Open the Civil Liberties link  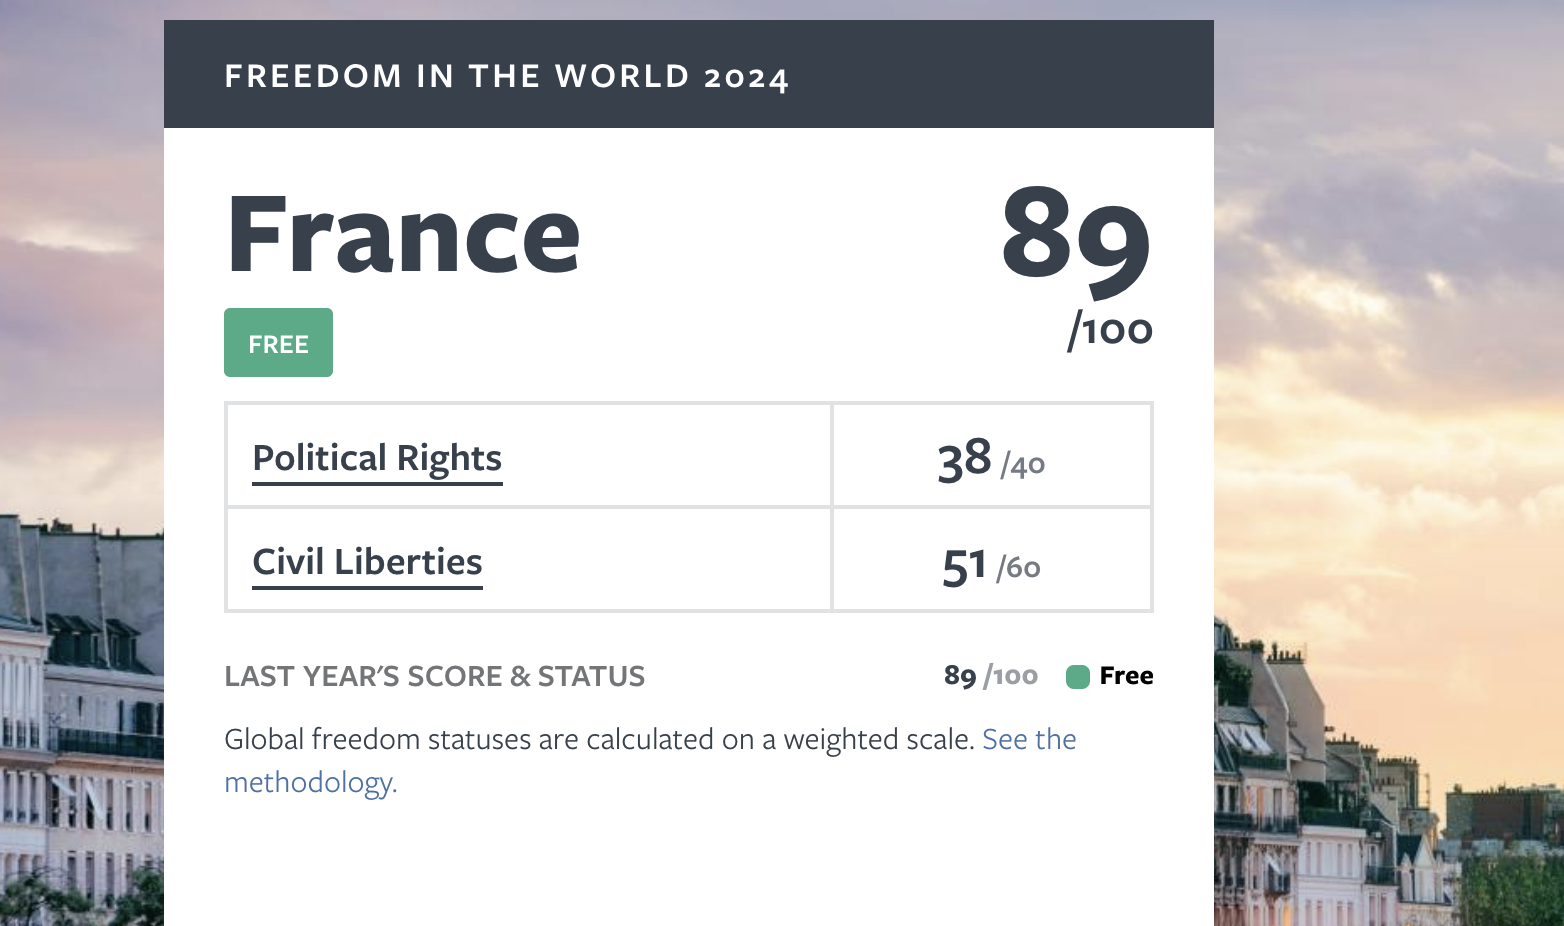point(367,563)
